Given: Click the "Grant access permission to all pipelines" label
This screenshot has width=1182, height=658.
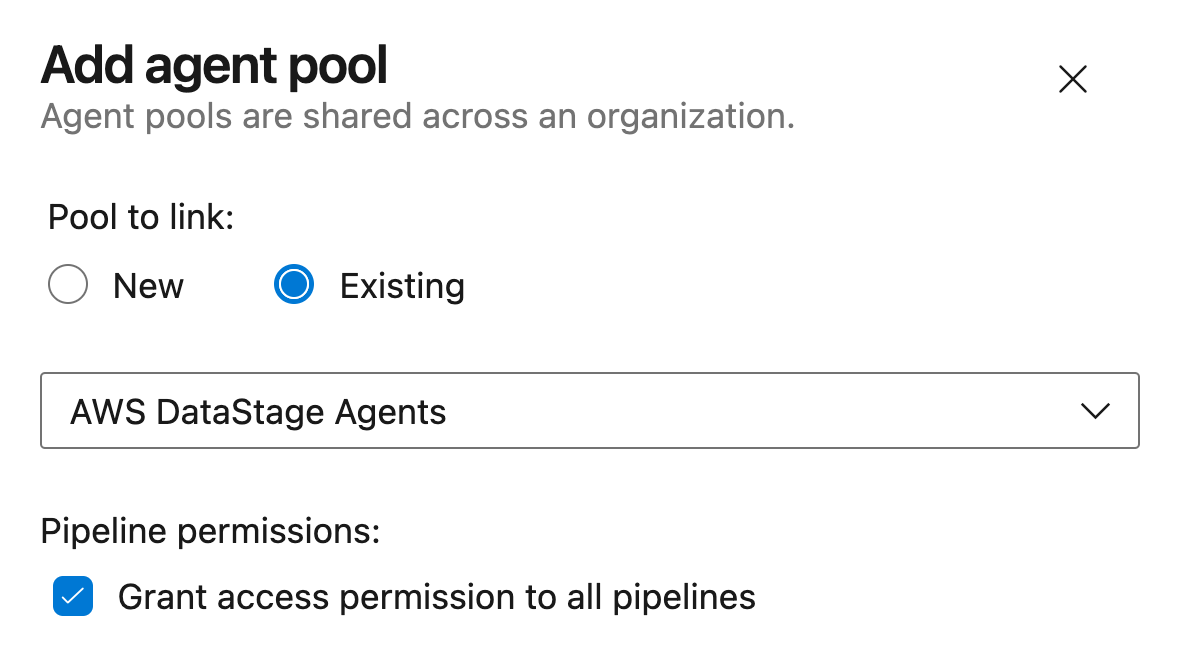Looking at the screenshot, I should pos(436,597).
